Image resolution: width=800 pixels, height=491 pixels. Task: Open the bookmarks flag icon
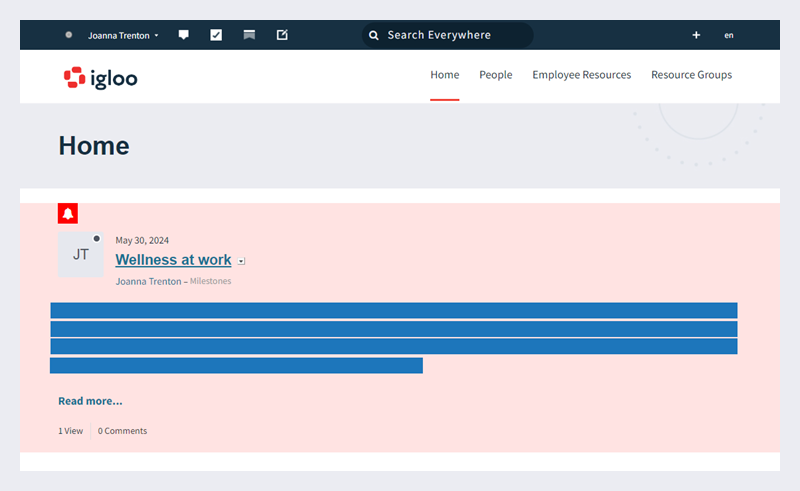point(249,35)
